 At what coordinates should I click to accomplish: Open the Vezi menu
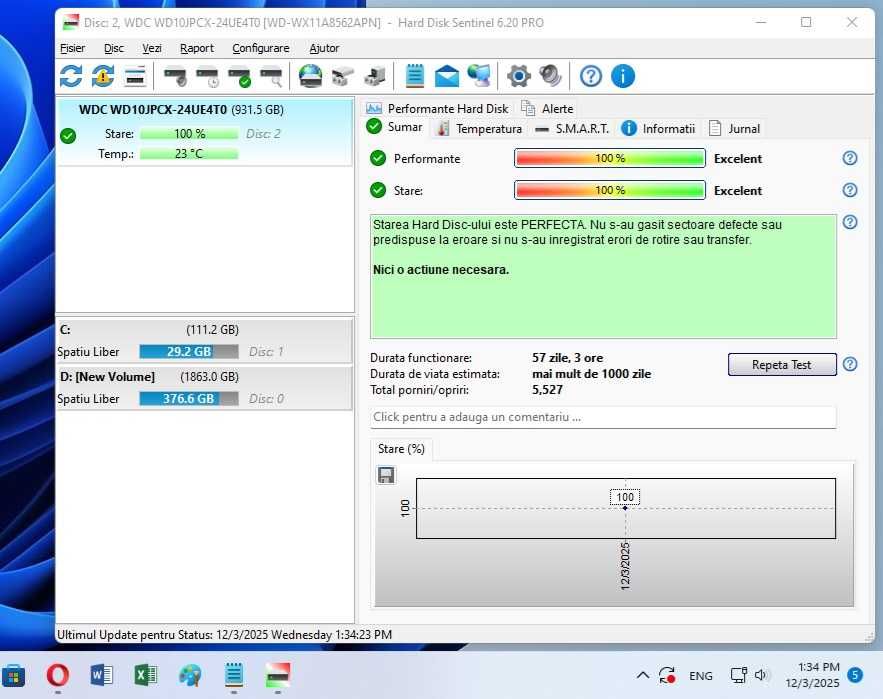[152, 48]
